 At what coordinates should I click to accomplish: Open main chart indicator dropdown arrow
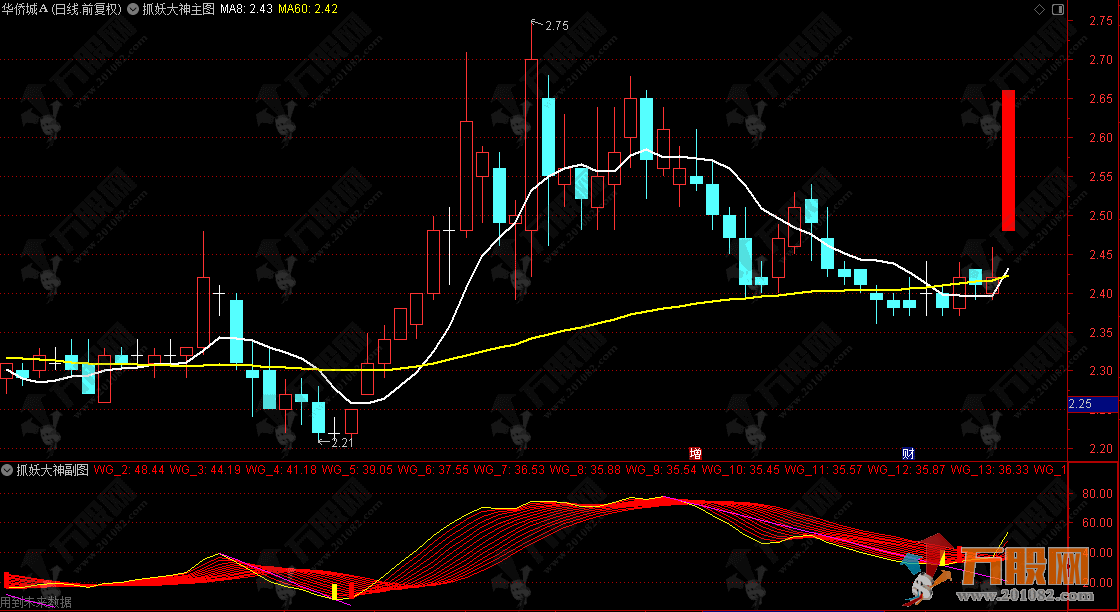point(131,9)
